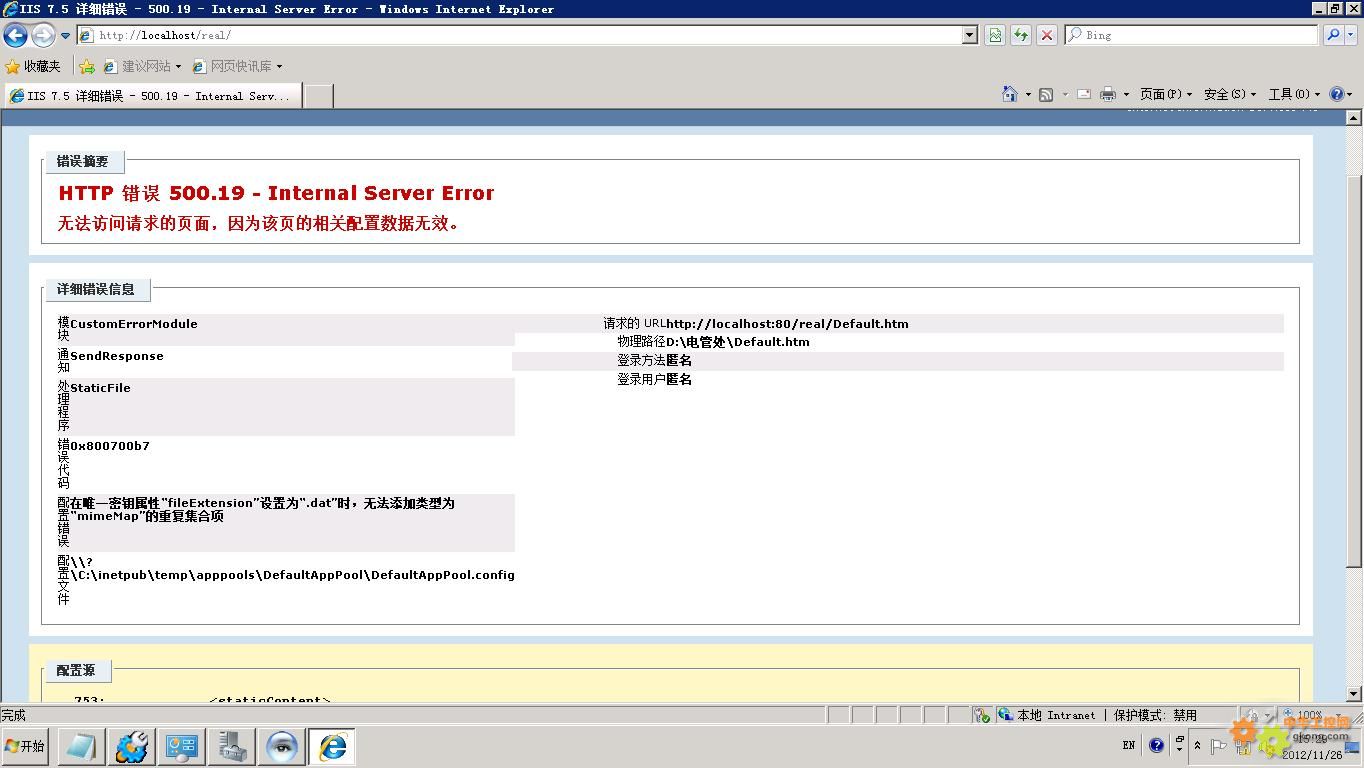Open the Help question mark icon
Viewport: 1364px width, 768px height.
(x=1337, y=94)
